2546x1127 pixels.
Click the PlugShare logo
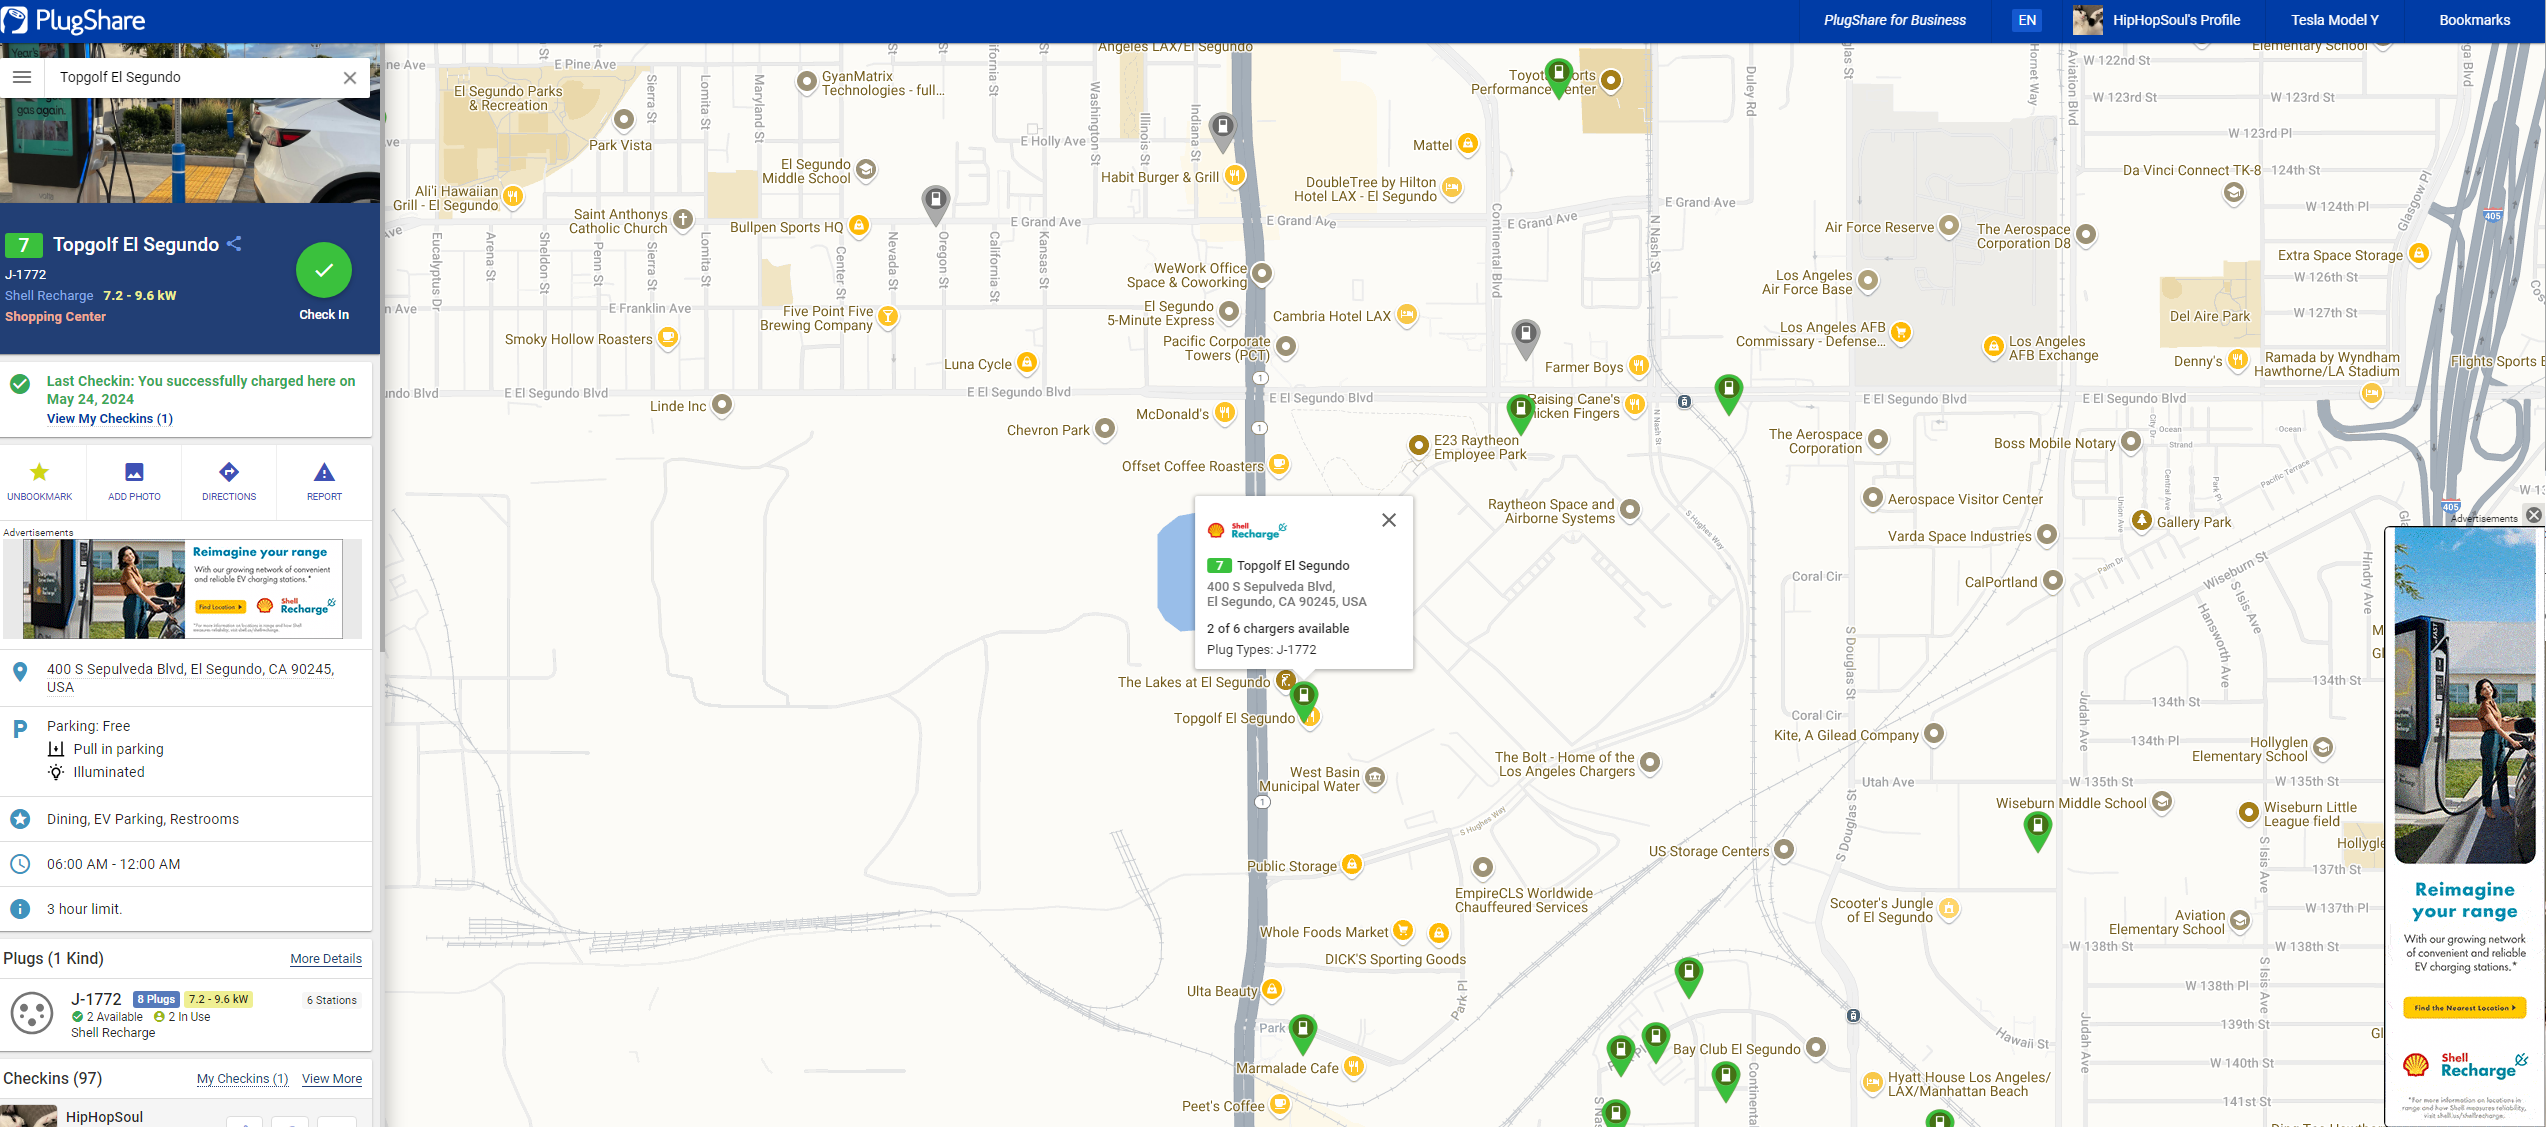tap(74, 20)
